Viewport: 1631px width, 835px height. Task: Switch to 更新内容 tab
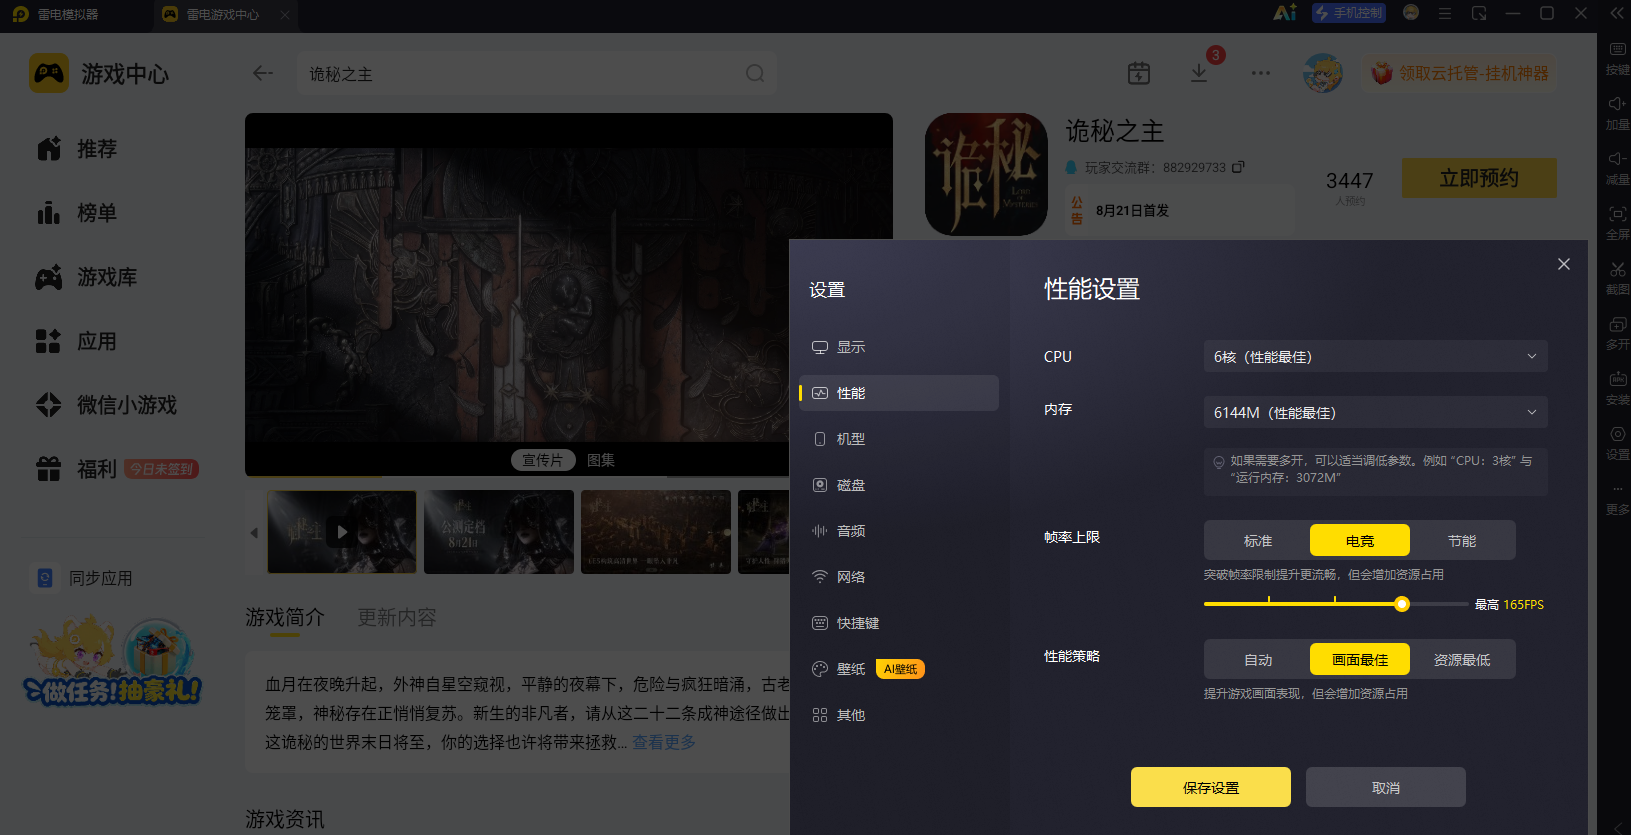397,618
